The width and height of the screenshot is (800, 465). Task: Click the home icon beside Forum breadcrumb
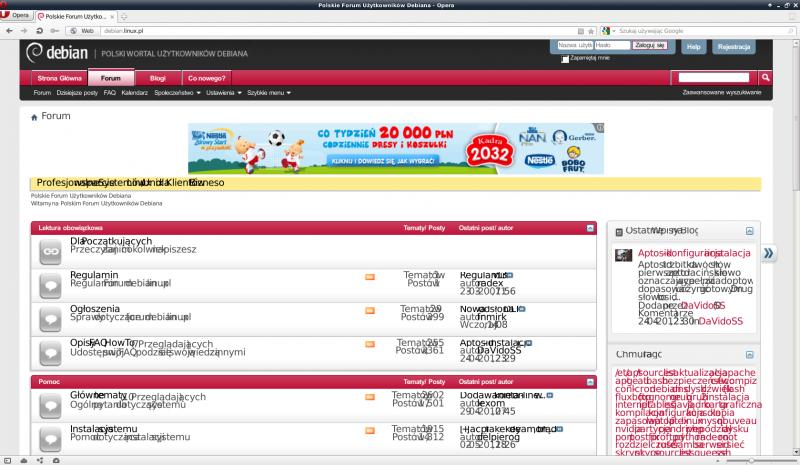[34, 117]
